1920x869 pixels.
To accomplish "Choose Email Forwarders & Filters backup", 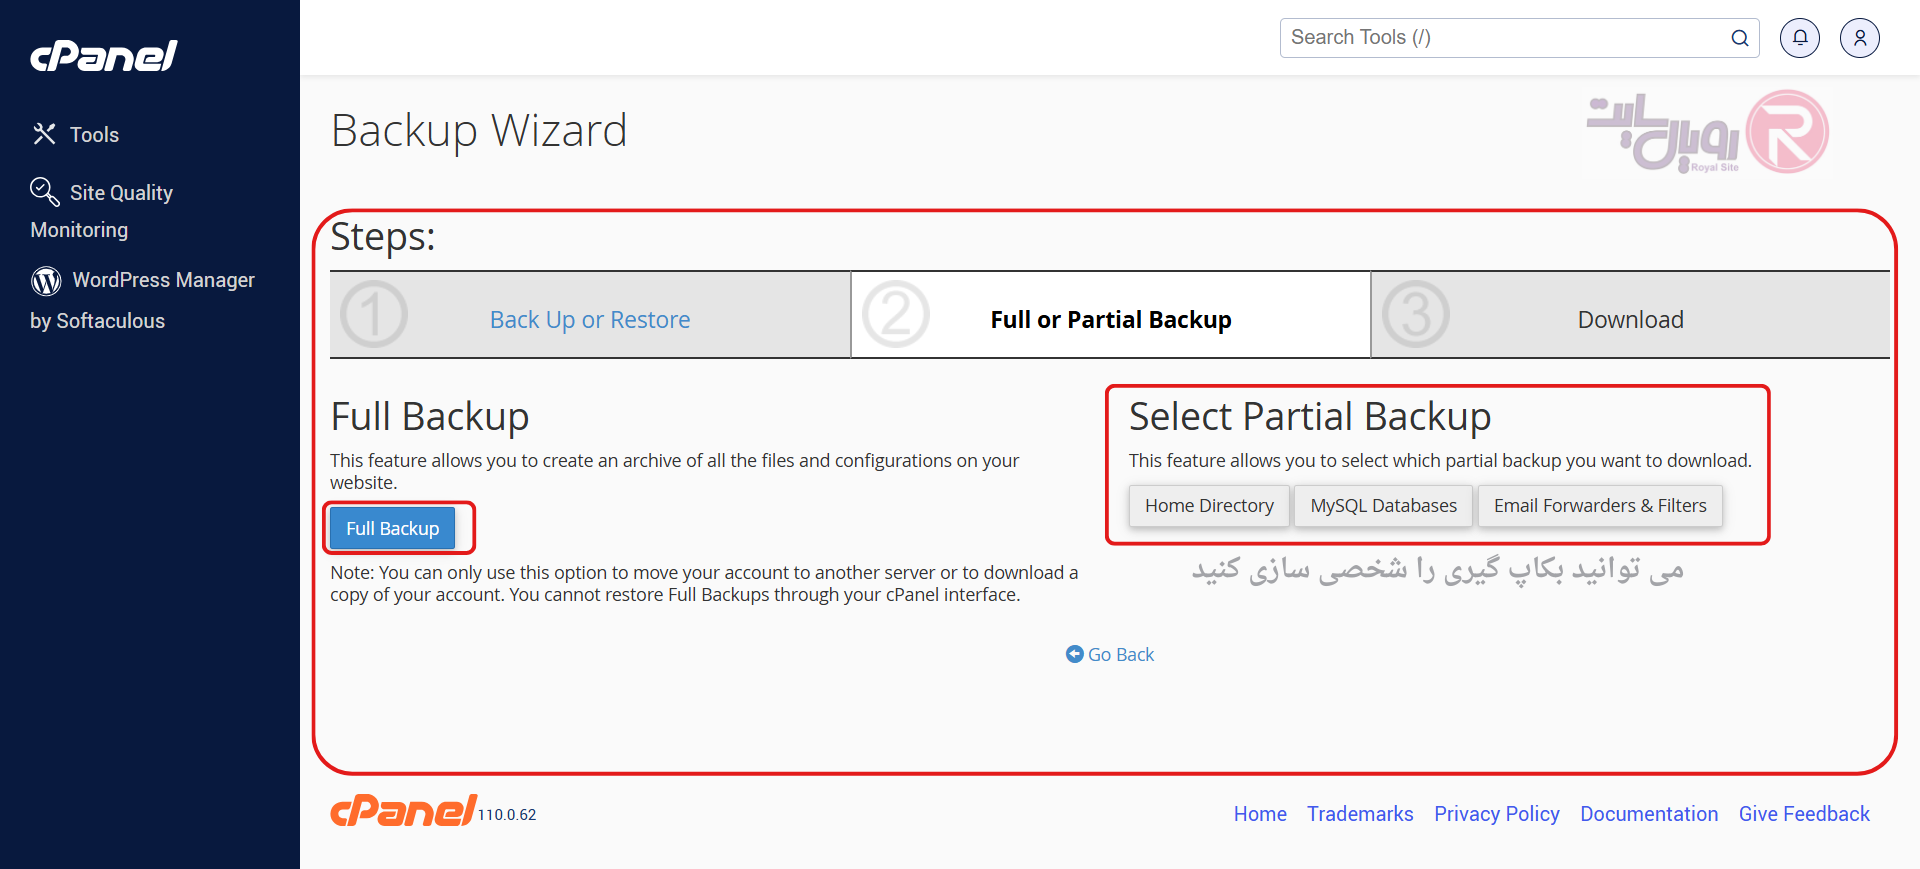I will 1600,506.
